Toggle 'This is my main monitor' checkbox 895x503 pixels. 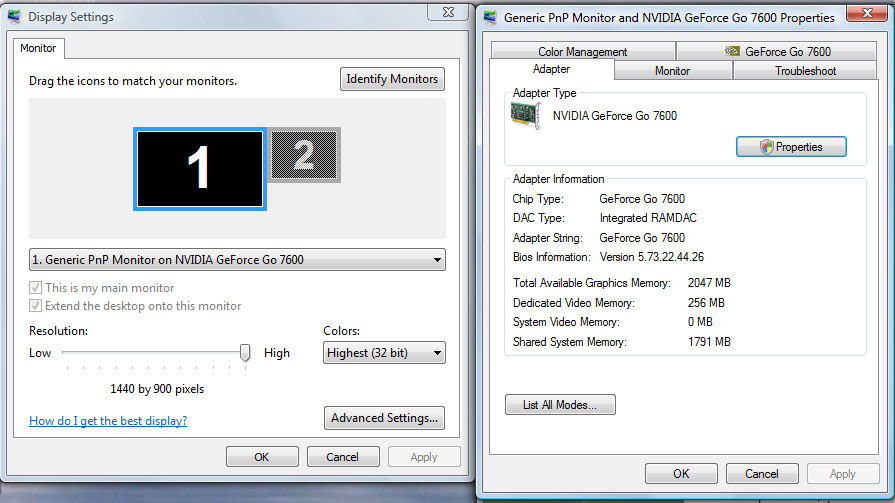click(35, 287)
